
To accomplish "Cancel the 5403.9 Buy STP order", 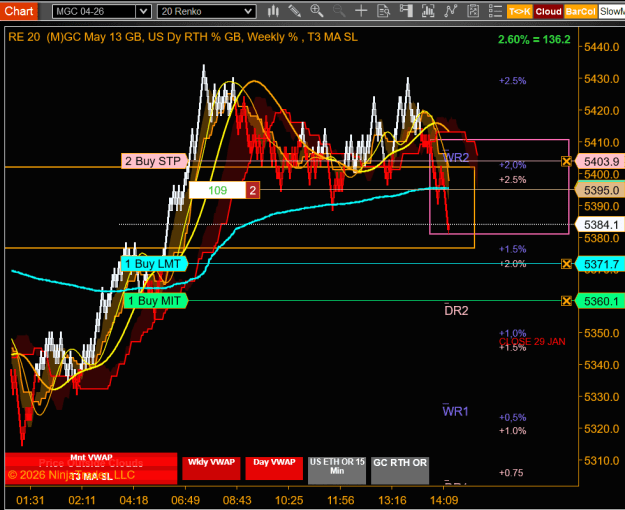I will pyautogui.click(x=566, y=161).
